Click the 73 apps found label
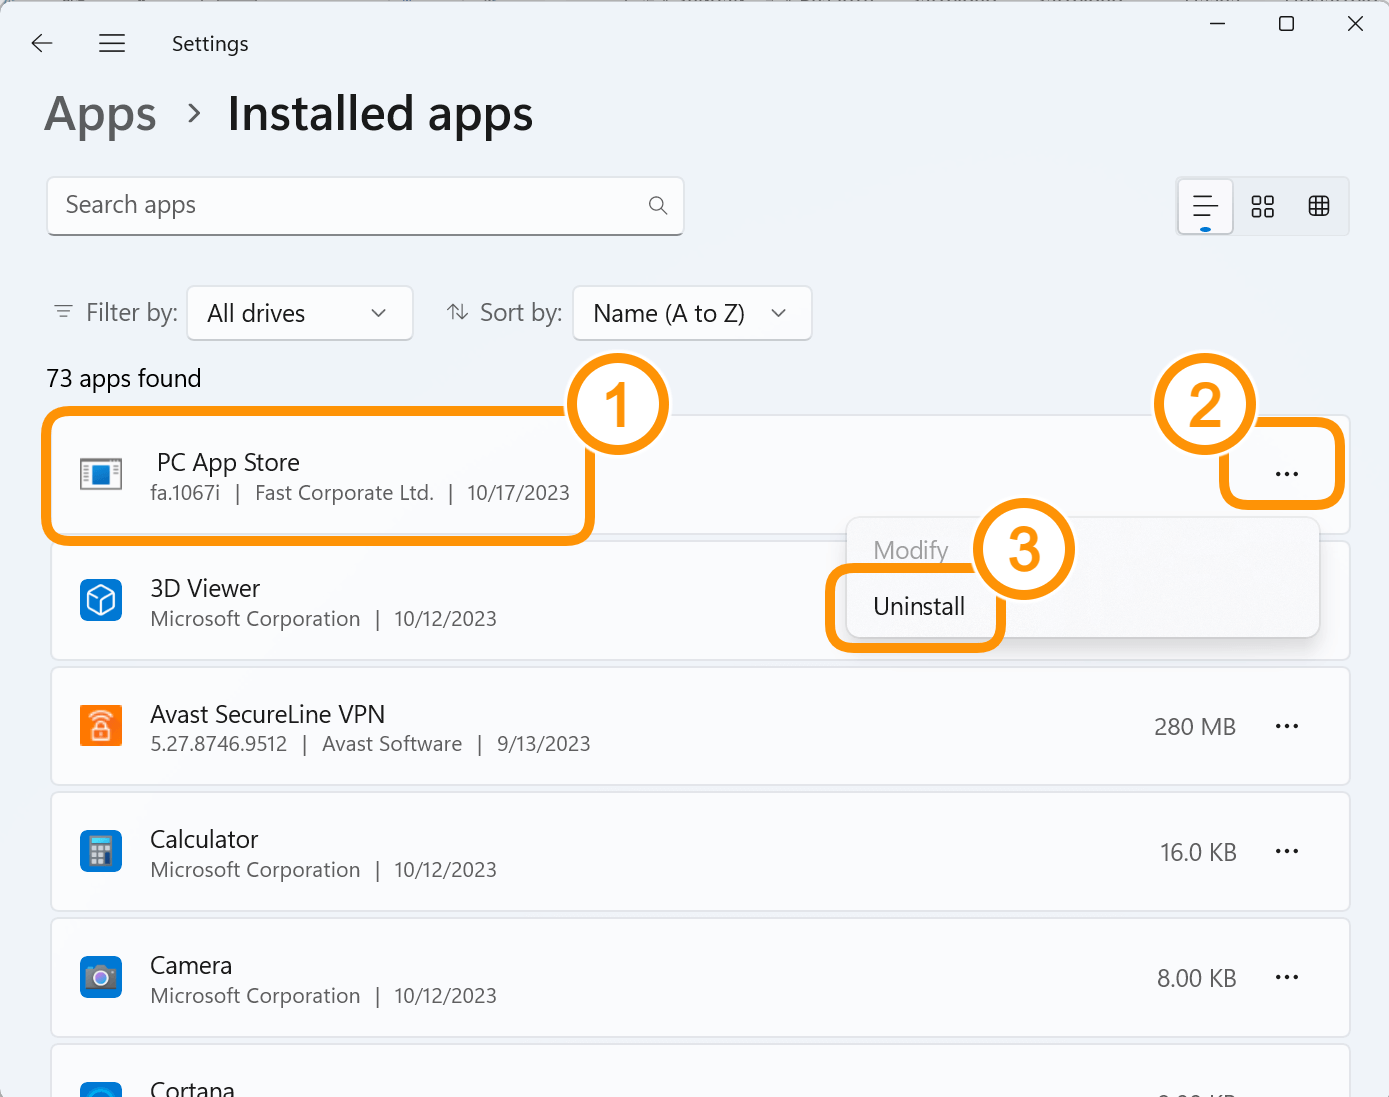The image size is (1389, 1097). [x=124, y=378]
